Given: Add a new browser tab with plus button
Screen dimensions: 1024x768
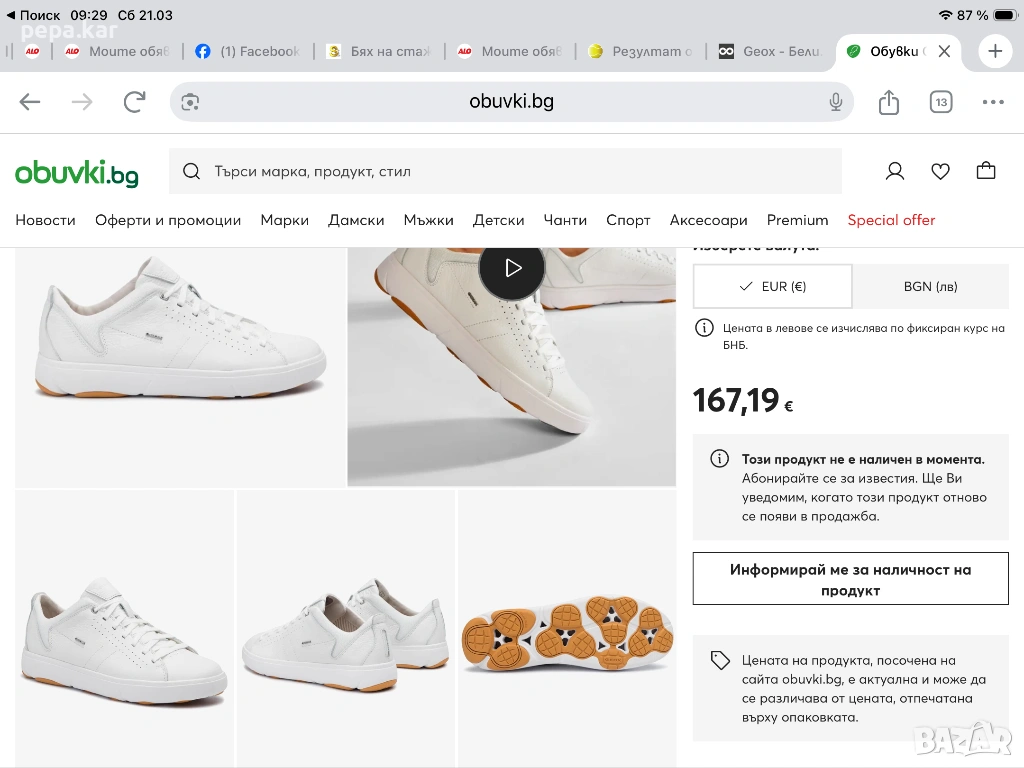Looking at the screenshot, I should pos(995,51).
